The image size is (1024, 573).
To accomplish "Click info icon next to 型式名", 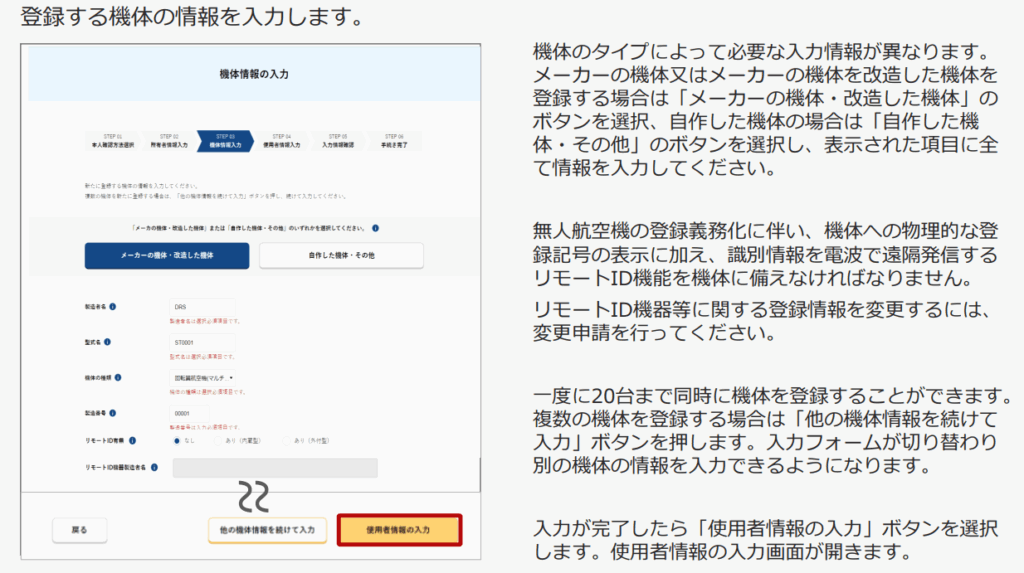I will (107, 342).
